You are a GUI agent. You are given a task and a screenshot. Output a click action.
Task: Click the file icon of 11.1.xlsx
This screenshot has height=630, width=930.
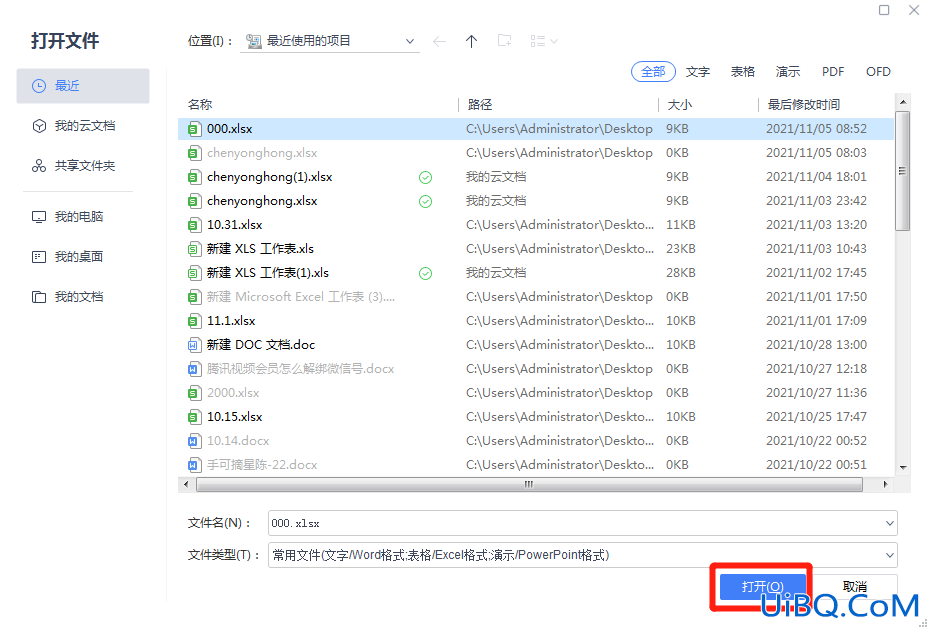(194, 321)
